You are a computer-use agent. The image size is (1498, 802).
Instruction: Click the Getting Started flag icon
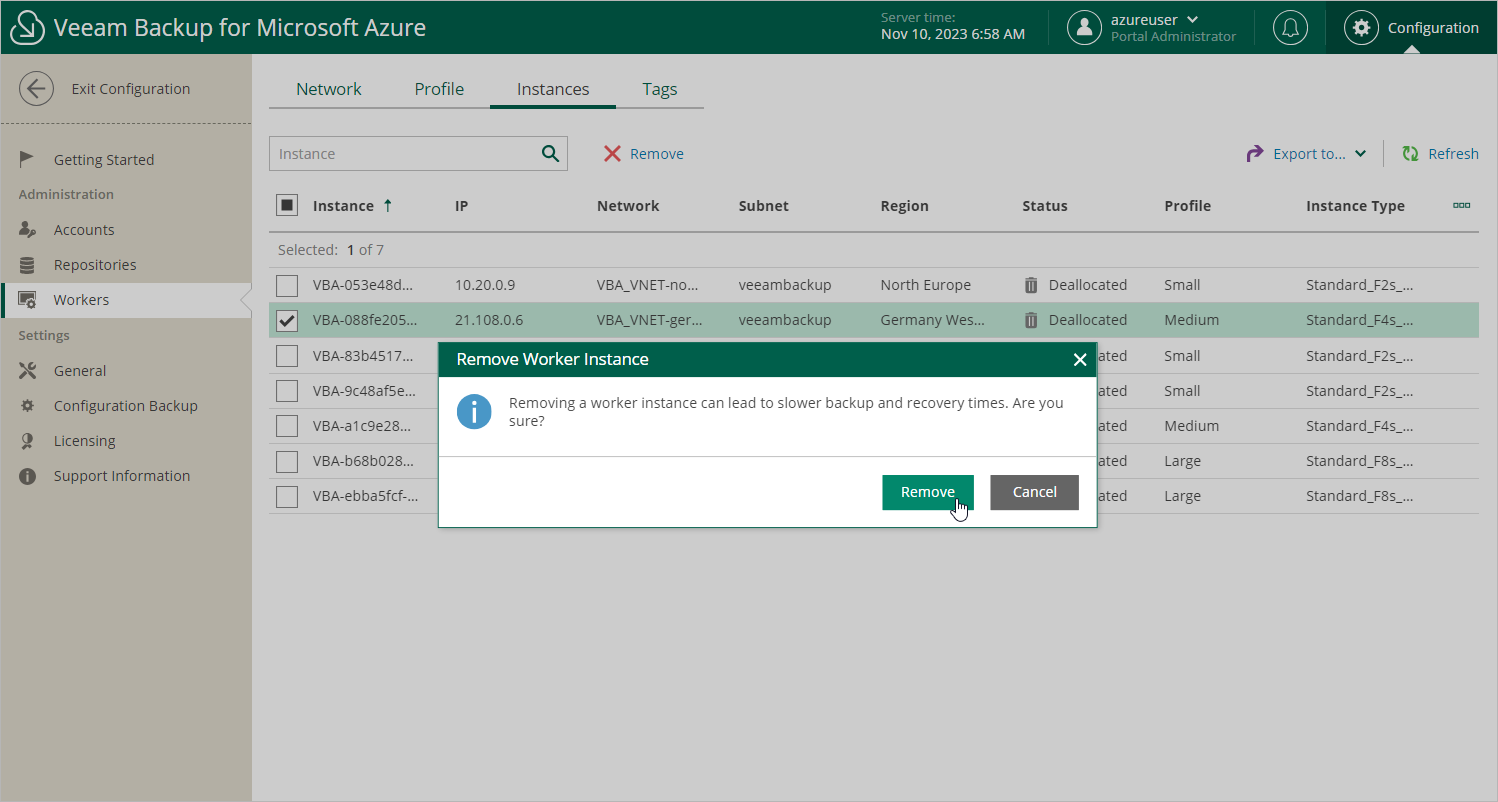(28, 159)
